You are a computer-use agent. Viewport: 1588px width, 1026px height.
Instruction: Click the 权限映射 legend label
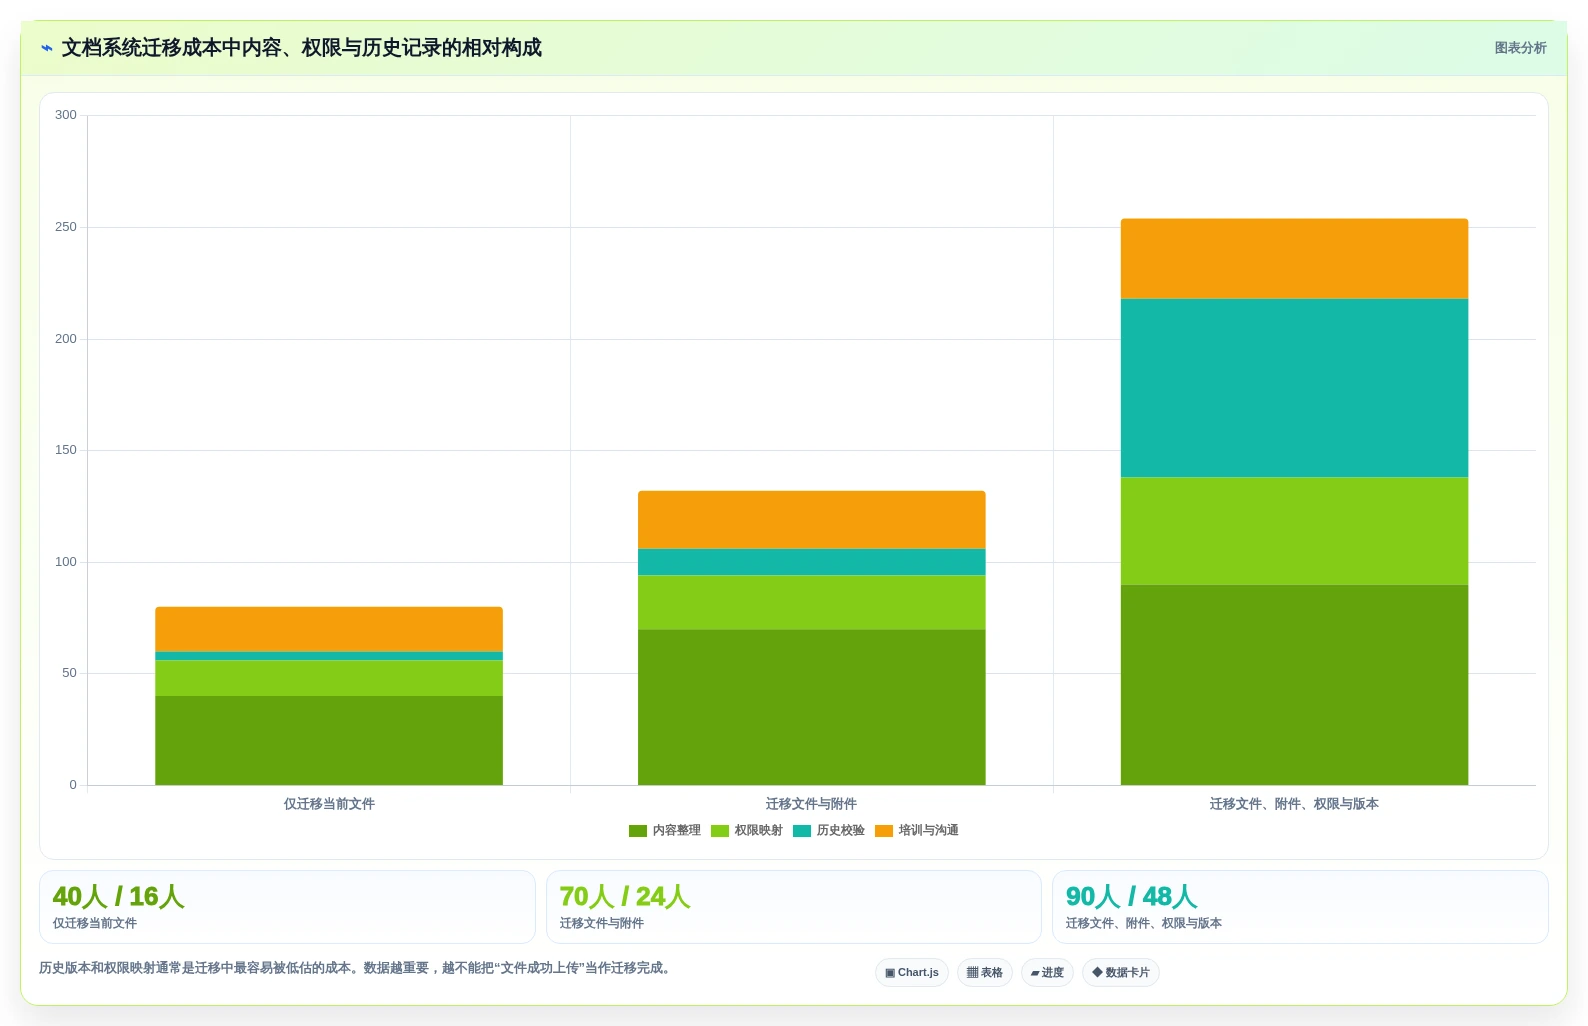point(759,831)
